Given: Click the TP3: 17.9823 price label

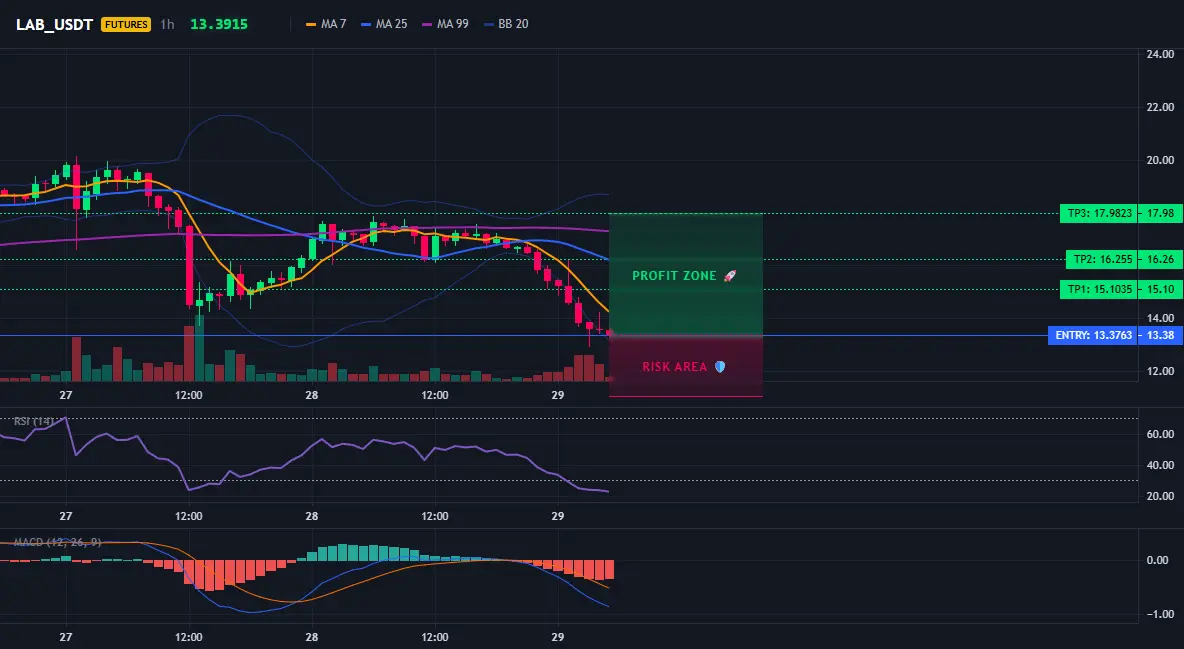Looking at the screenshot, I should pyautogui.click(x=1099, y=213).
